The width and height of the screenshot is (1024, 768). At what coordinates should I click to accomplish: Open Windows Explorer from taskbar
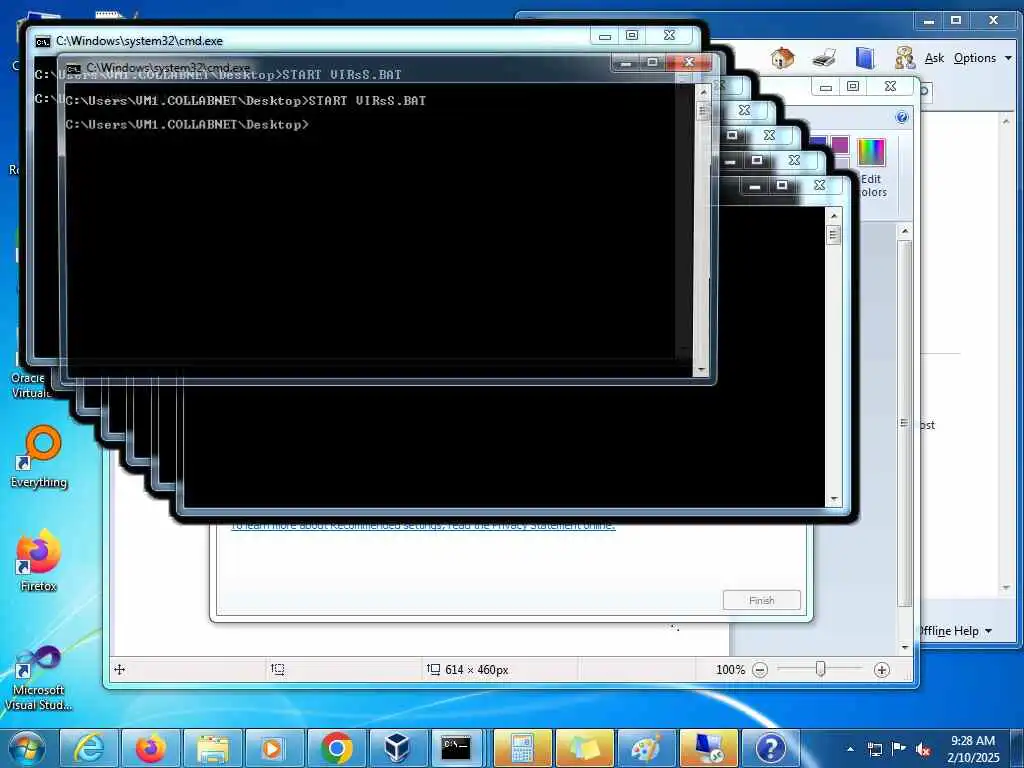click(x=213, y=748)
